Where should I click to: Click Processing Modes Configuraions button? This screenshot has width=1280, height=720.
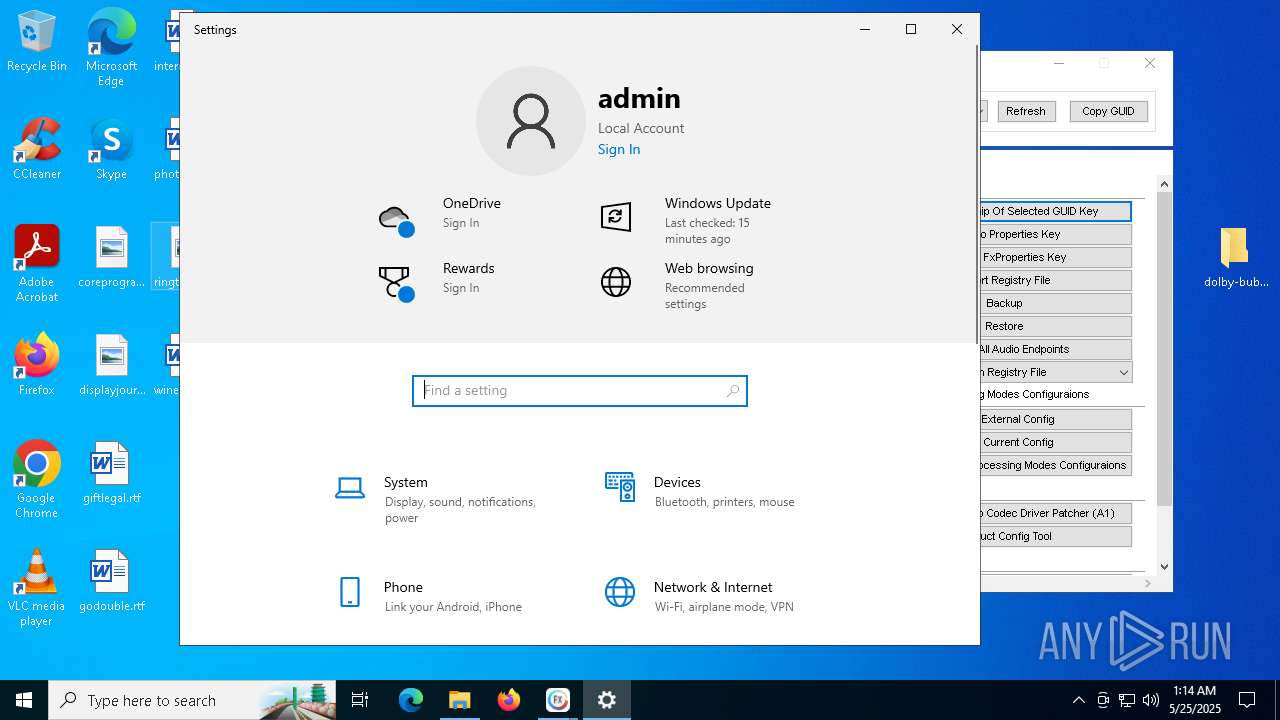pos(1055,465)
